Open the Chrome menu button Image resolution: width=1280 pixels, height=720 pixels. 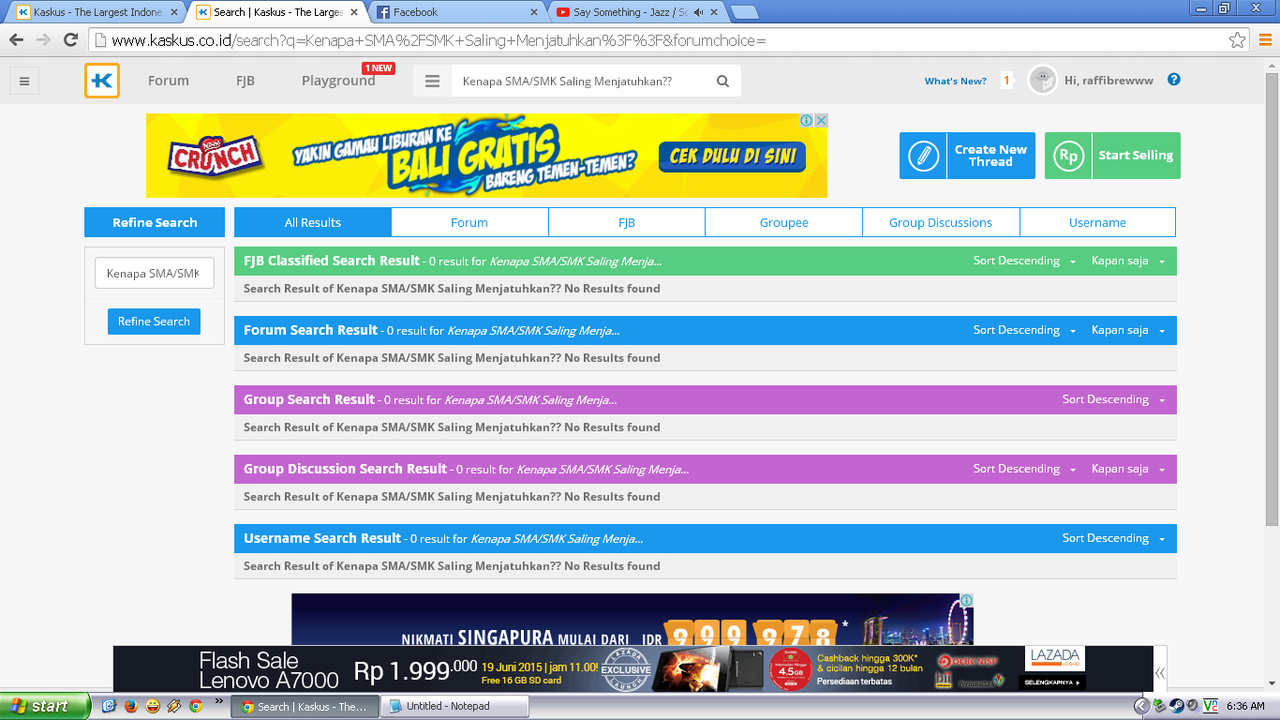coord(1264,40)
